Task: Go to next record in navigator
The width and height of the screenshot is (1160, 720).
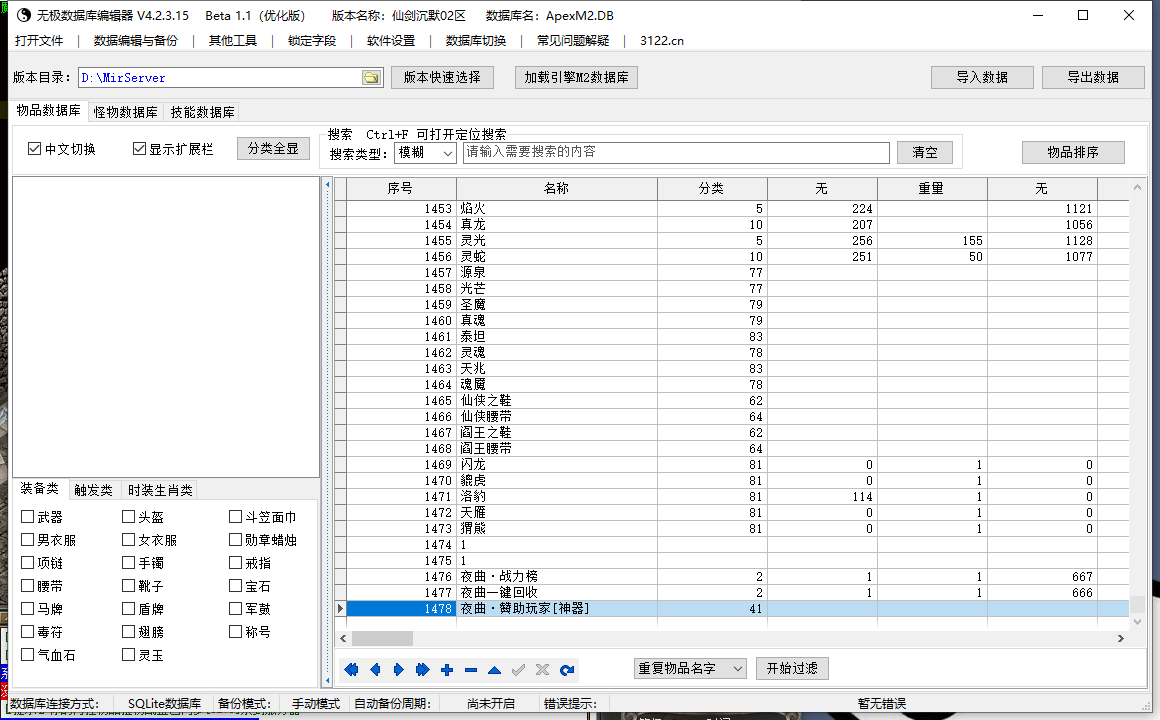Action: click(x=399, y=670)
